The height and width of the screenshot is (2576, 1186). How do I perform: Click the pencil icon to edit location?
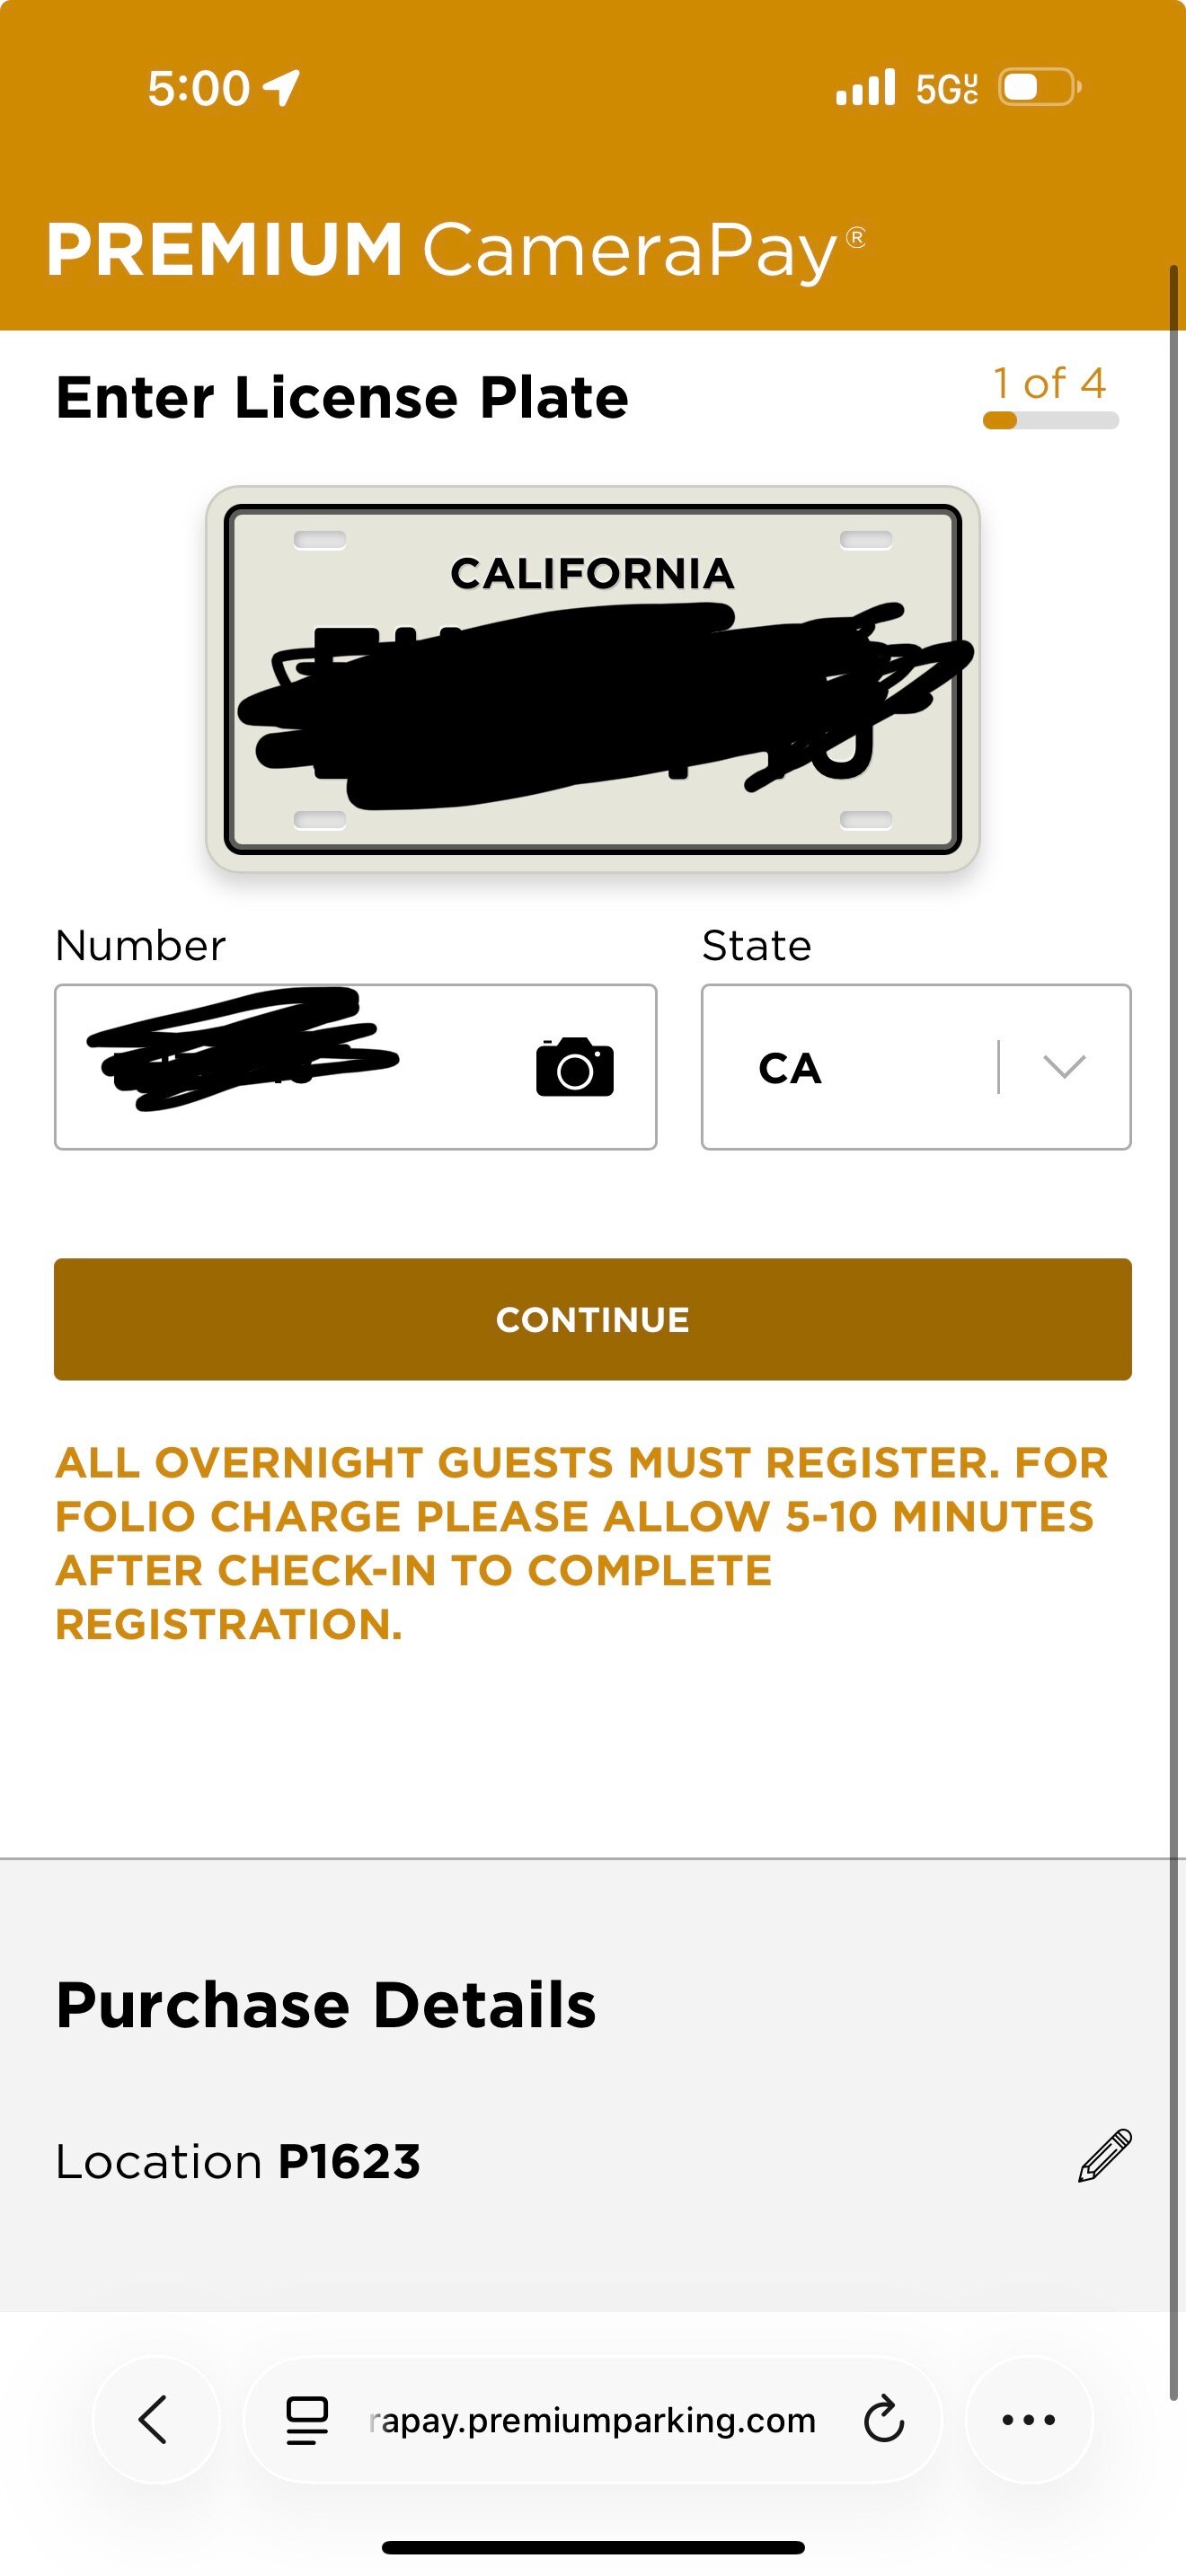pyautogui.click(x=1104, y=2156)
